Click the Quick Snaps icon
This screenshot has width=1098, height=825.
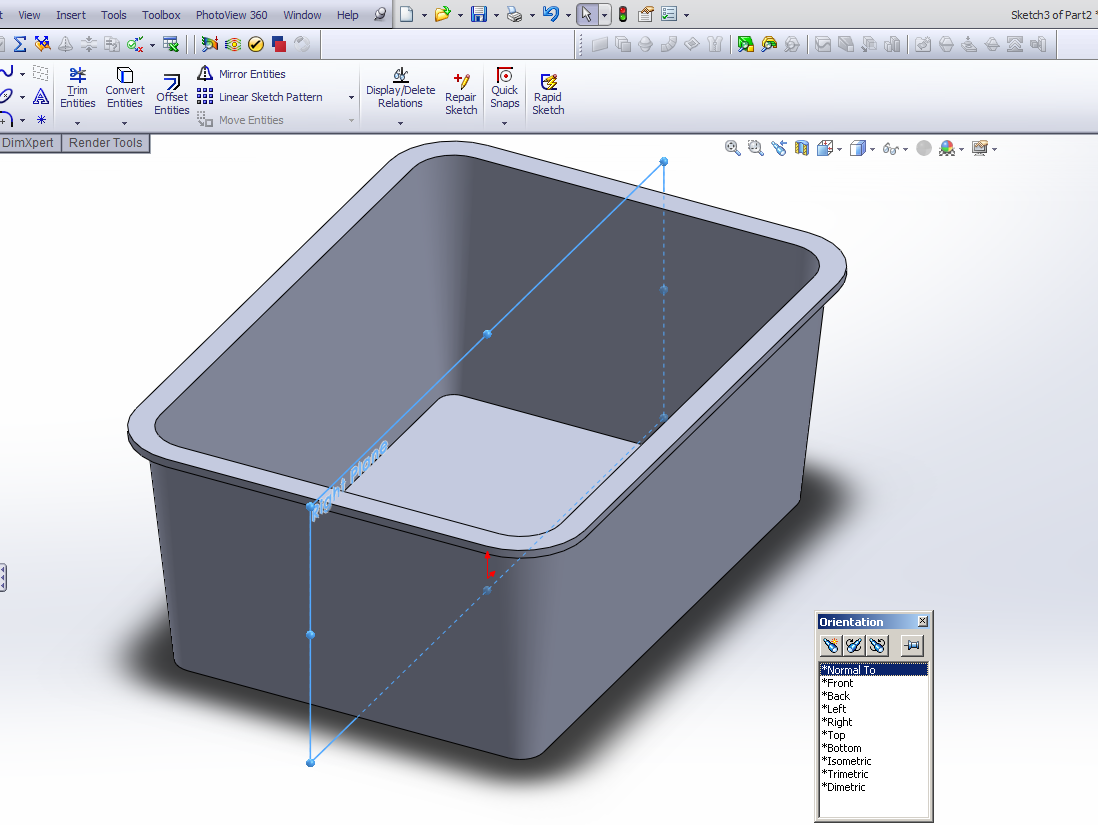504,88
